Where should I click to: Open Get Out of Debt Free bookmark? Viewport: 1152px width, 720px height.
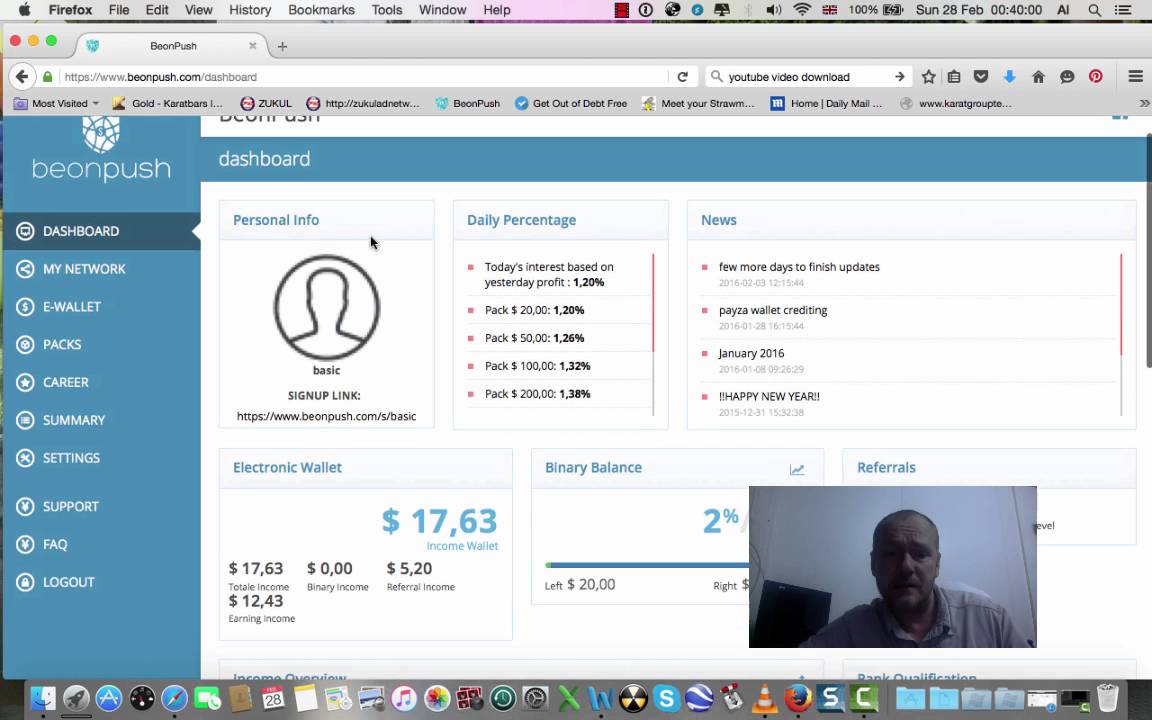(571, 104)
